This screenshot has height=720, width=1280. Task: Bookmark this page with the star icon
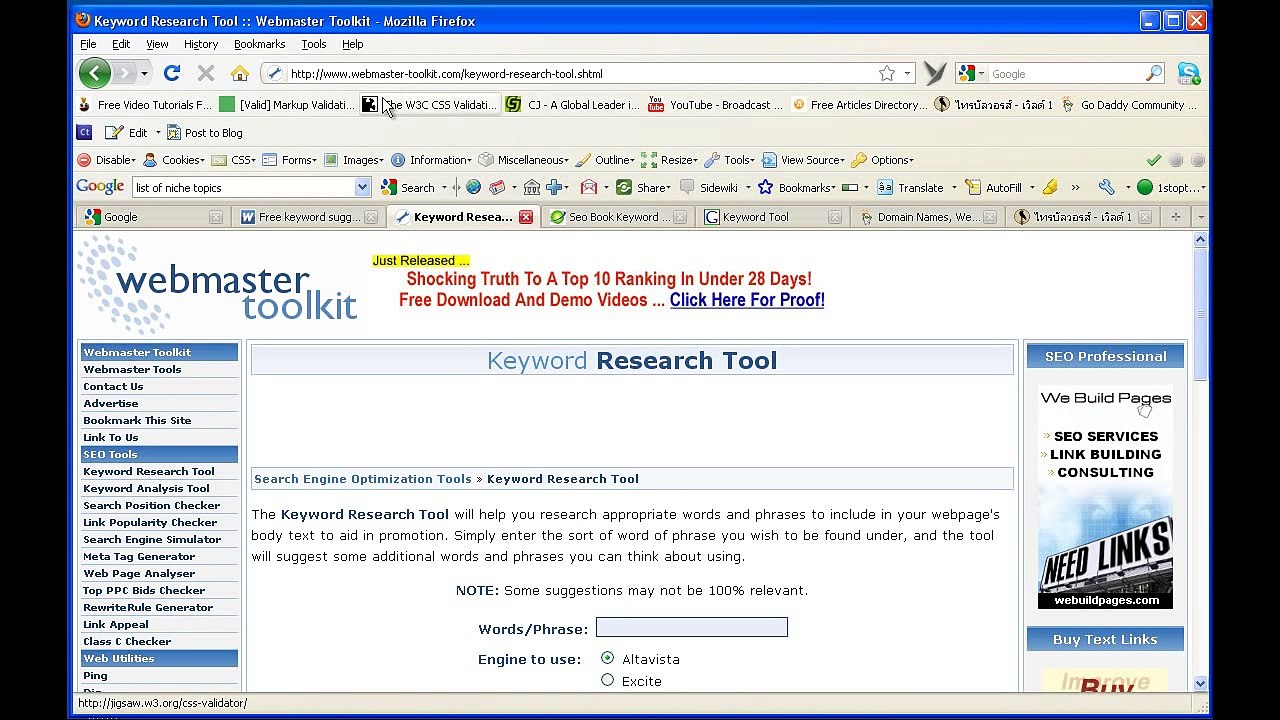click(887, 73)
